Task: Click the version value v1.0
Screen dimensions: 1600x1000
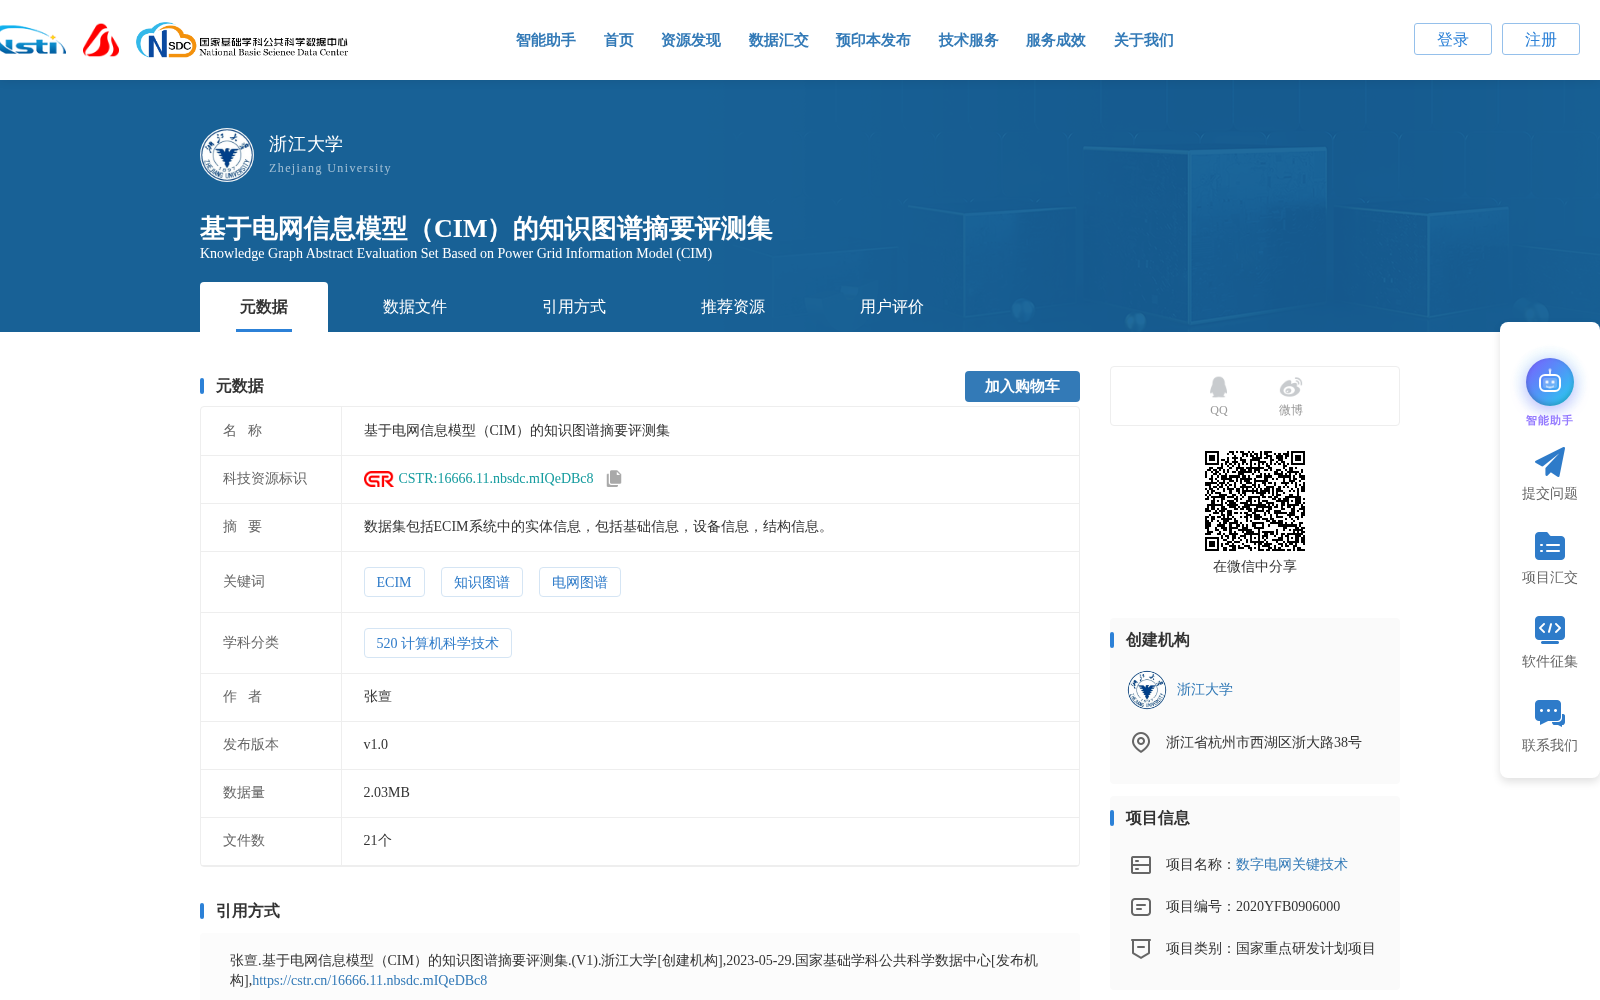Action: [x=376, y=745]
